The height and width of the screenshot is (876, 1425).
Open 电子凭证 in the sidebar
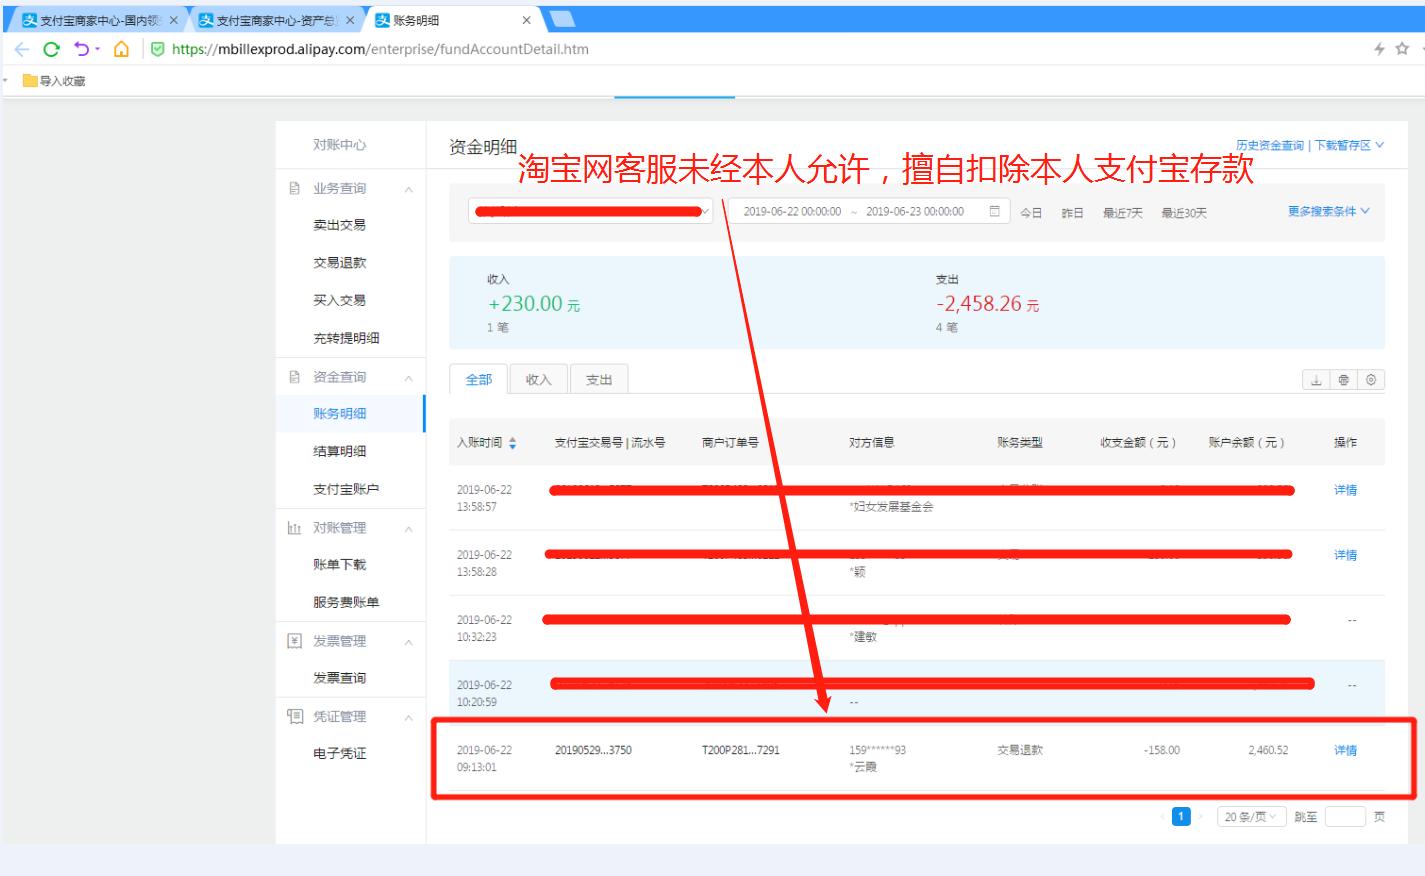(339, 754)
